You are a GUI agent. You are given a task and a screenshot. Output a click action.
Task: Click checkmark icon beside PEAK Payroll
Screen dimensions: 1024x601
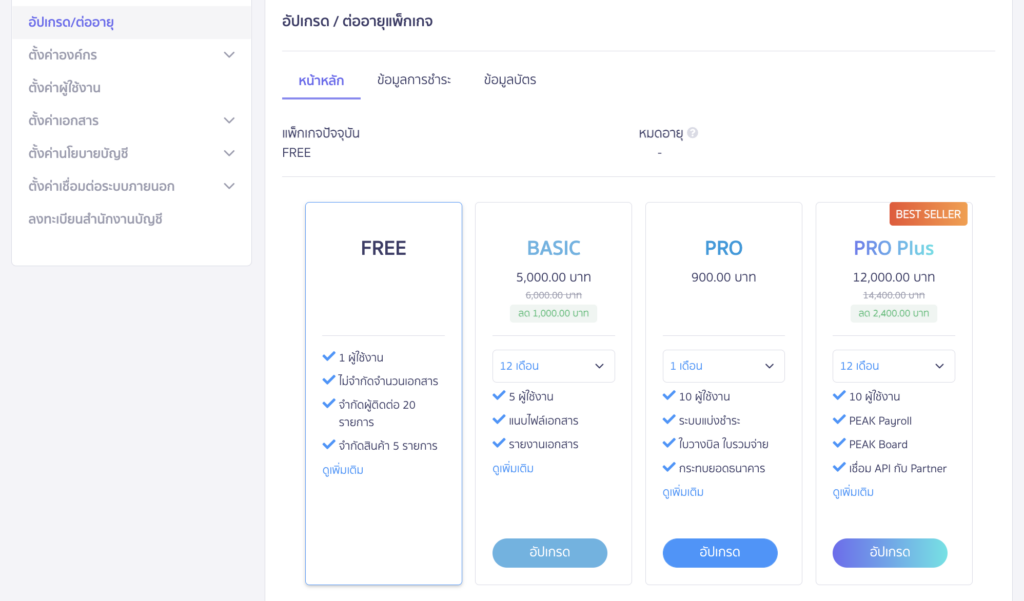coord(839,421)
